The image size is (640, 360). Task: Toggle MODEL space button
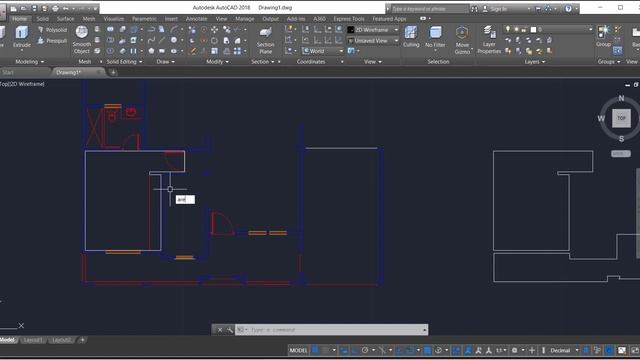point(298,350)
